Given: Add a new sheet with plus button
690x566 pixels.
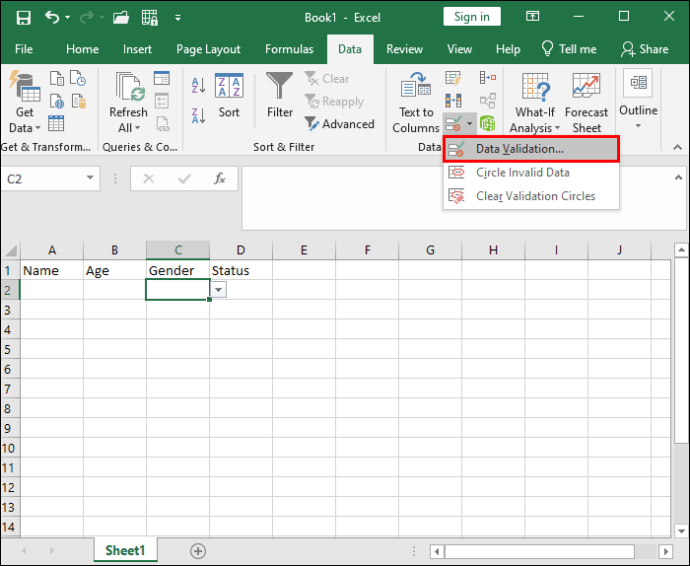Looking at the screenshot, I should [x=198, y=551].
